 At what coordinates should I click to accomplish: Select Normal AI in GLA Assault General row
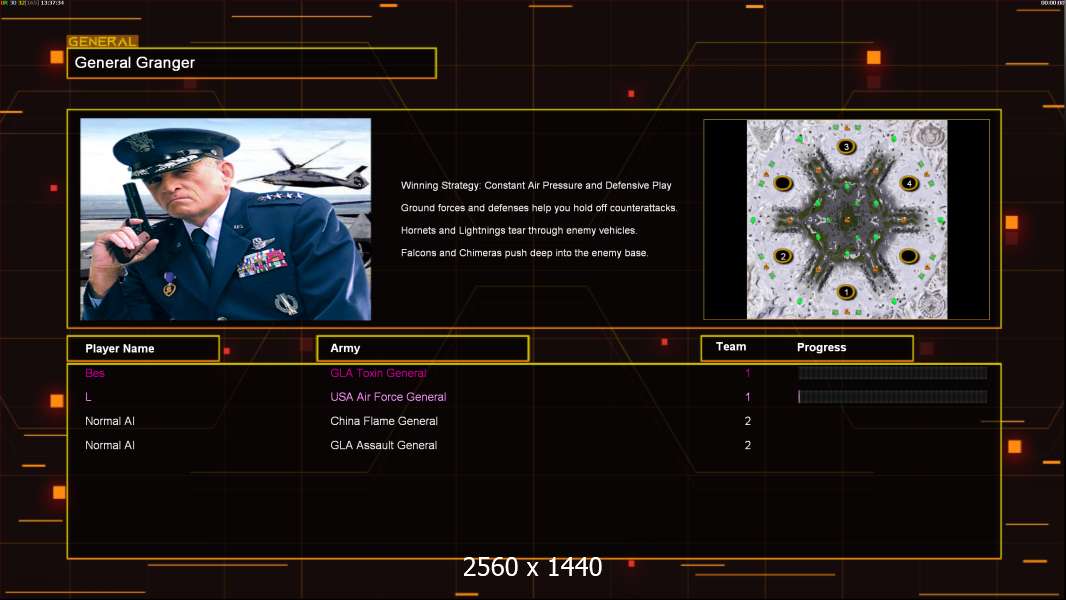point(109,445)
